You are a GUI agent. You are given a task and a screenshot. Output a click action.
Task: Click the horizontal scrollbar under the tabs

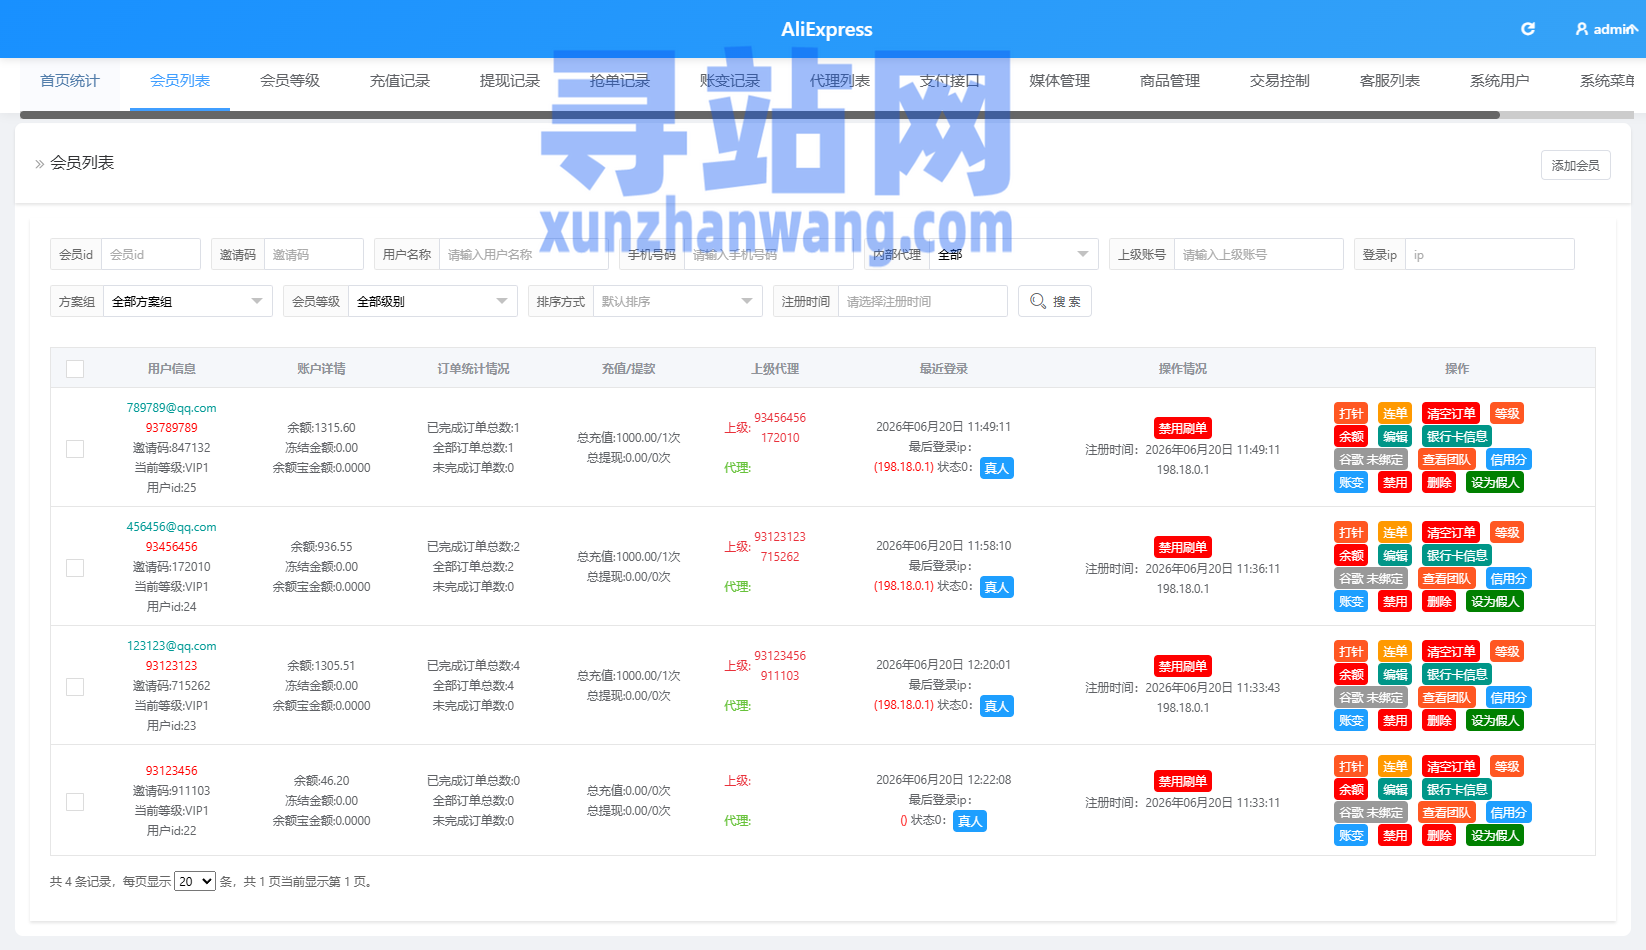click(x=760, y=115)
